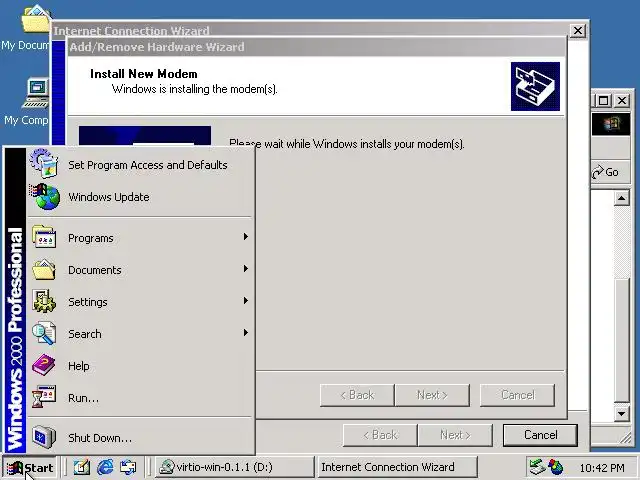Select Run... from Start menu

140,398
